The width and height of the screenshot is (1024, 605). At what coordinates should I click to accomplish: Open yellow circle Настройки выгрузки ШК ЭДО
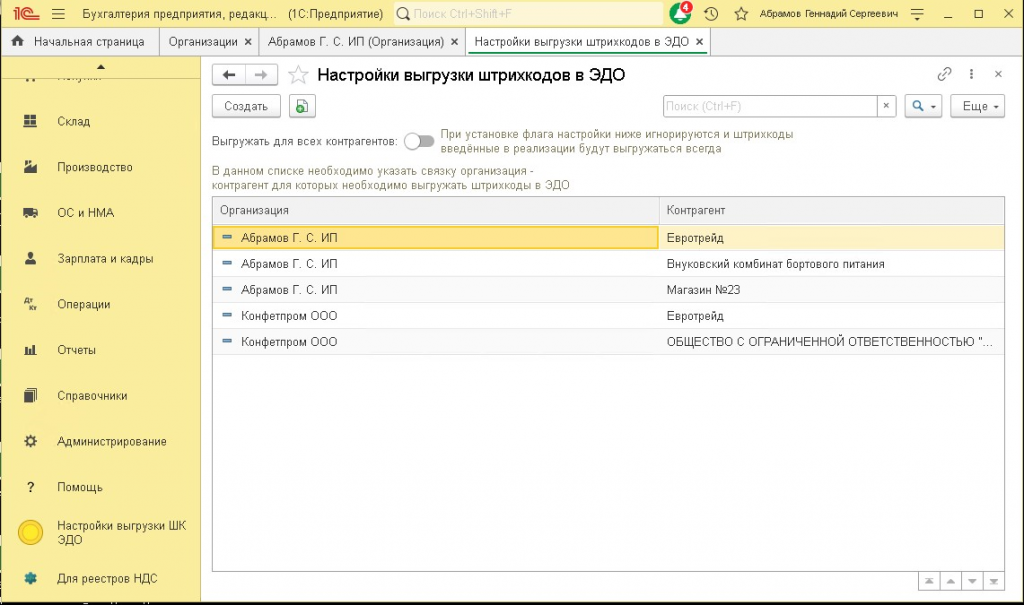click(x=30, y=532)
